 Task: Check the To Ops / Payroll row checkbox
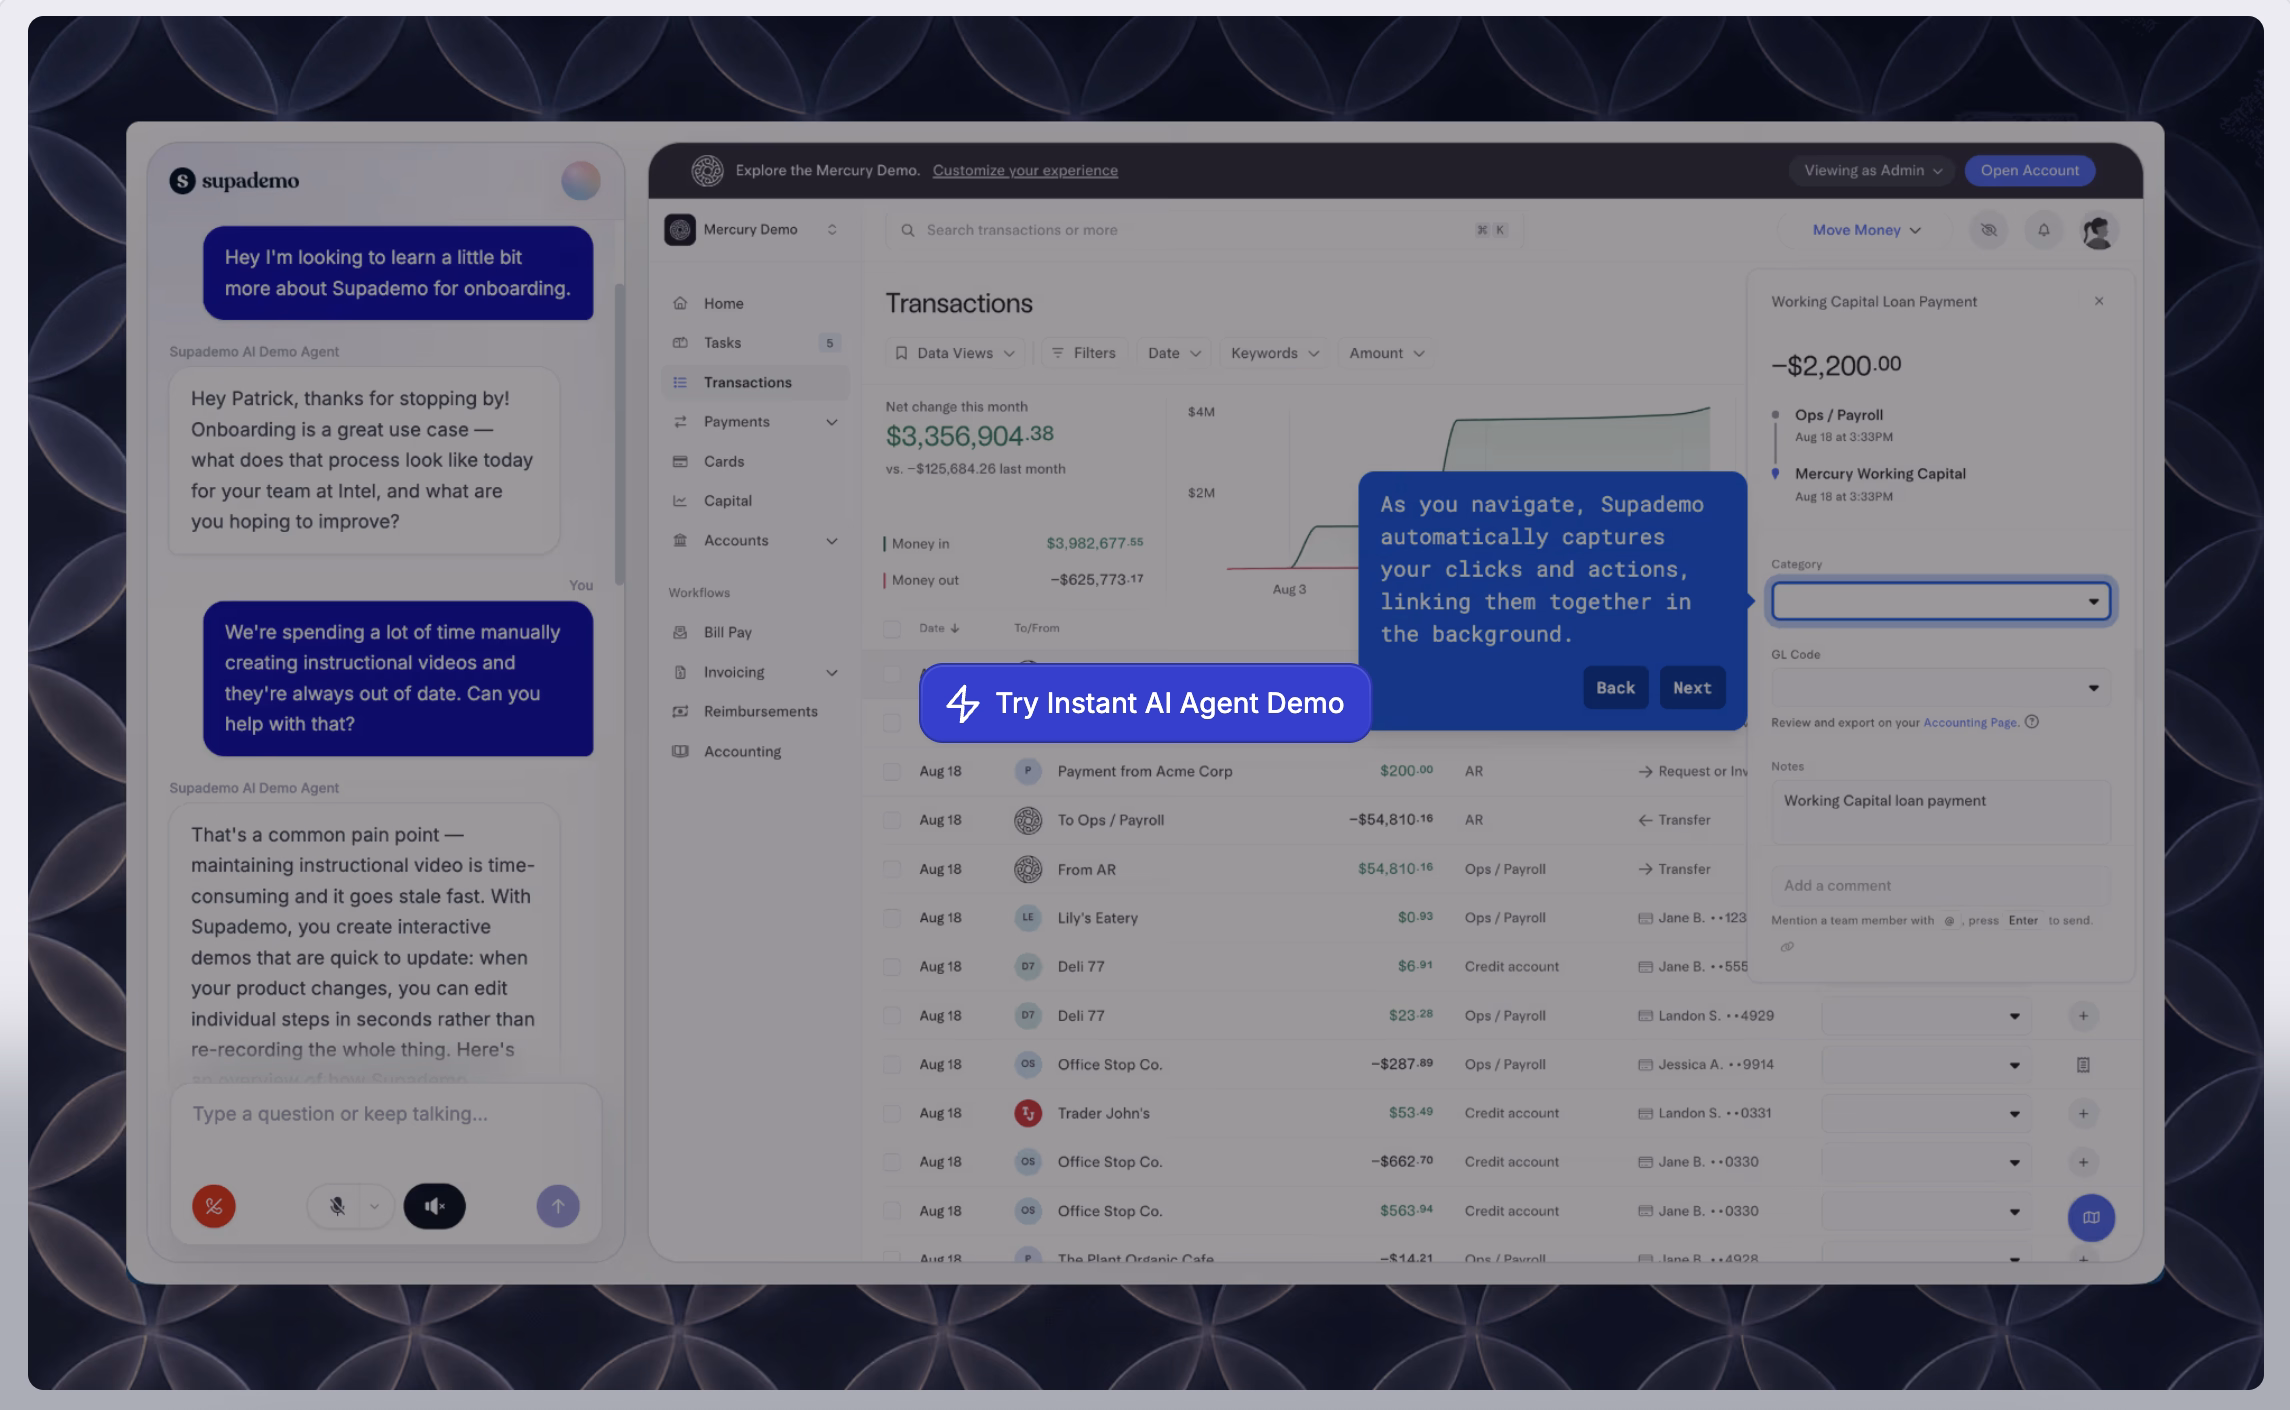[891, 820]
